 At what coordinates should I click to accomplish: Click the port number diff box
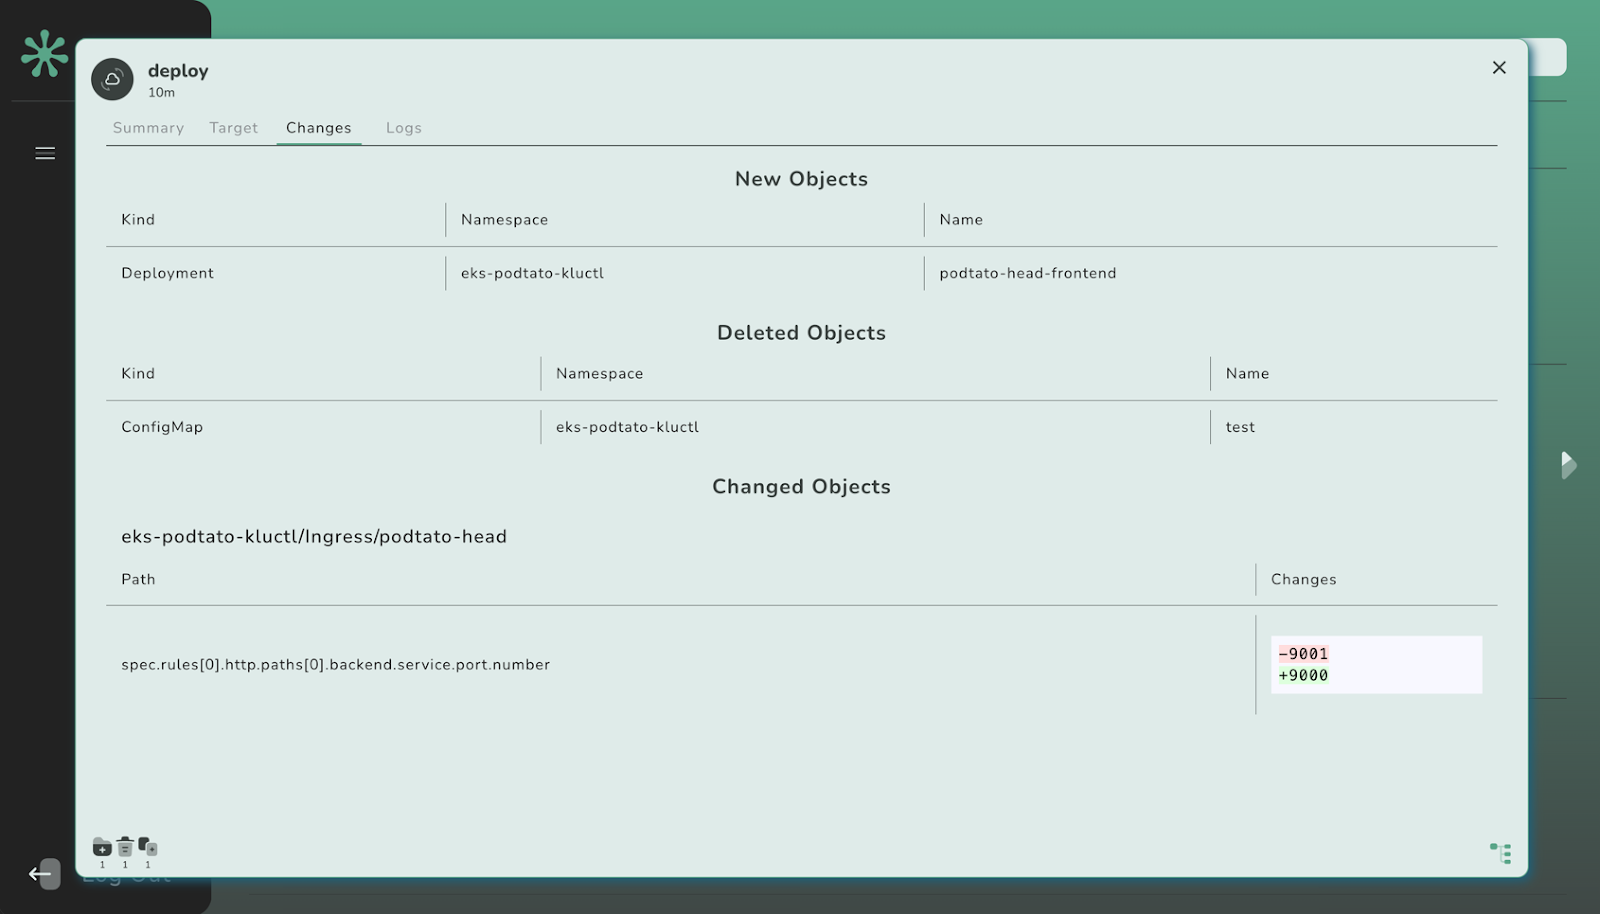pyautogui.click(x=1375, y=665)
